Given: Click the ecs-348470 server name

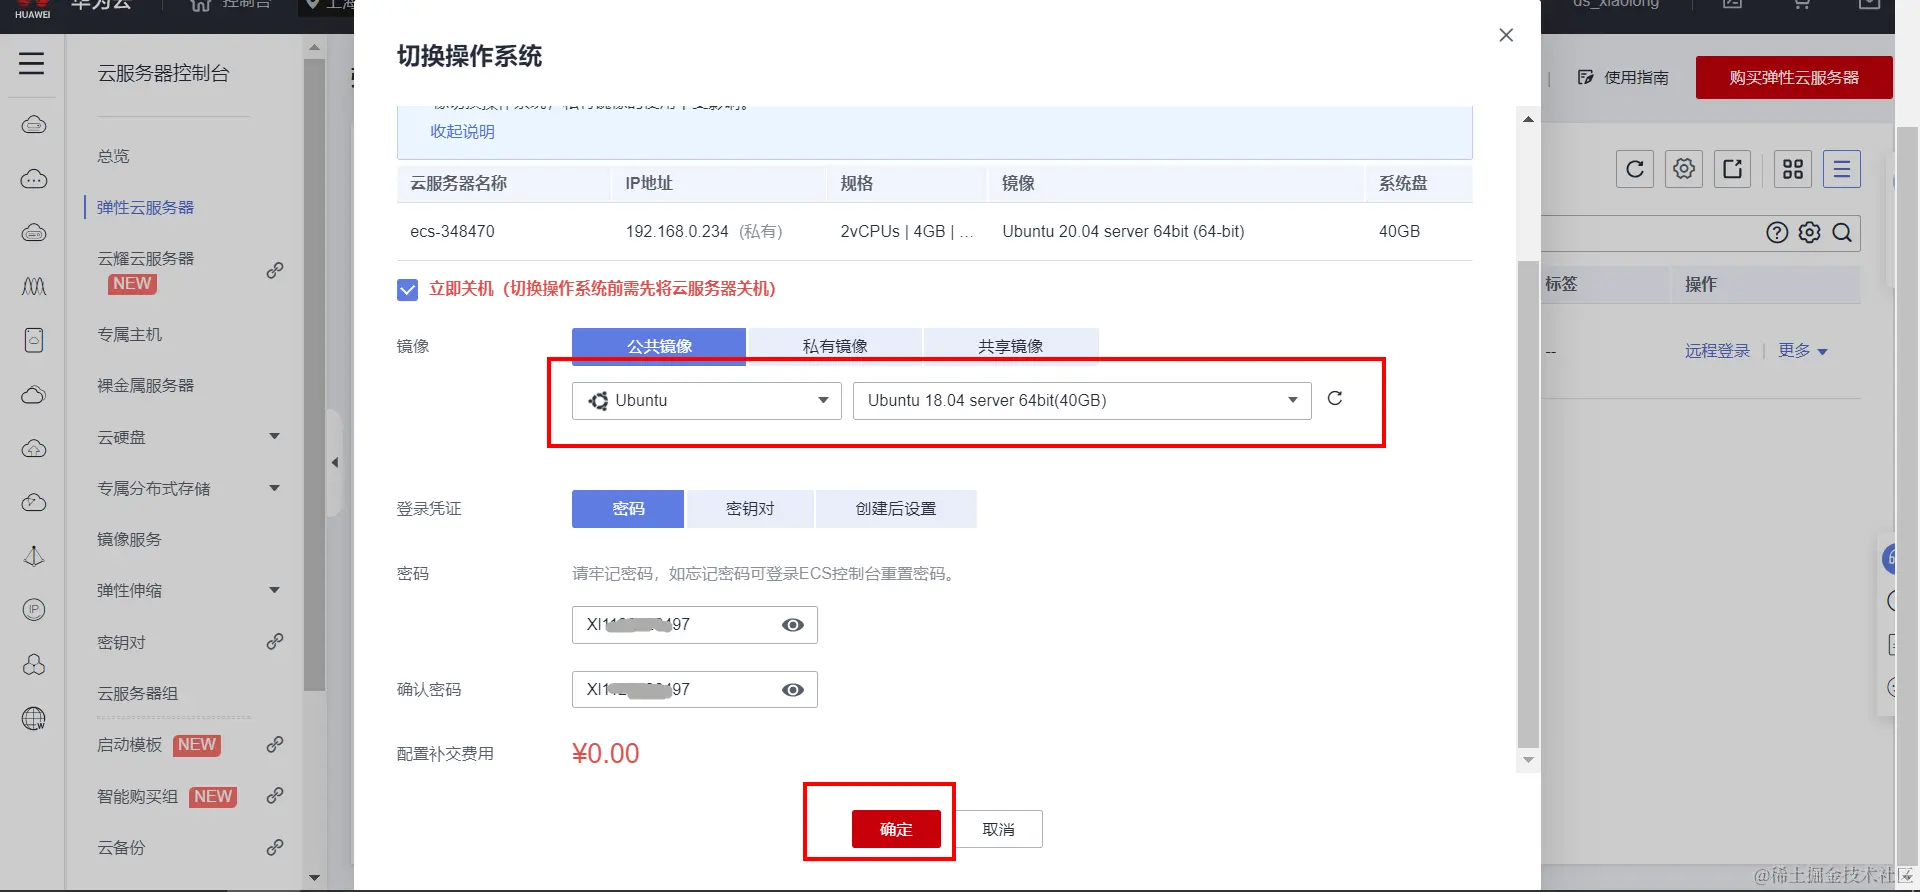Looking at the screenshot, I should click(452, 231).
